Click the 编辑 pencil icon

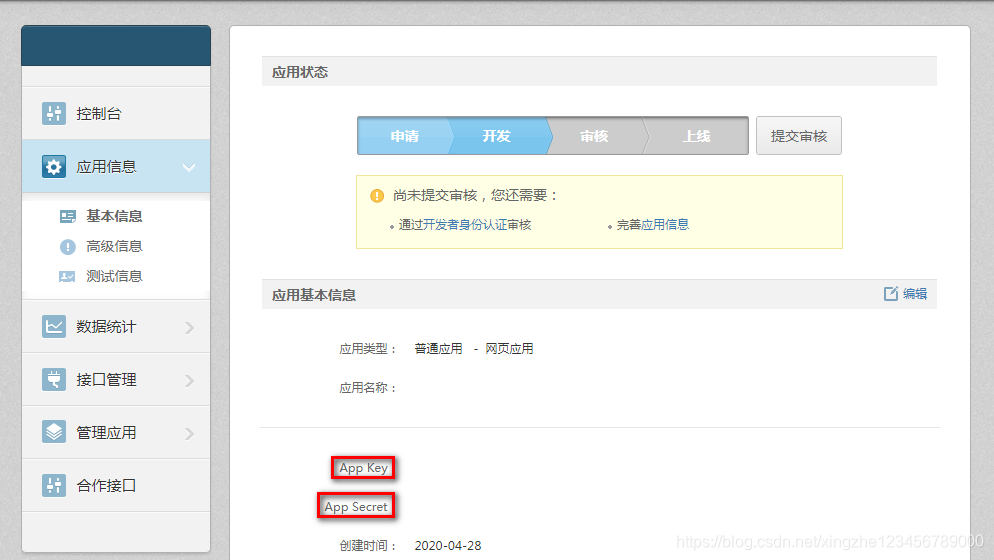click(891, 294)
